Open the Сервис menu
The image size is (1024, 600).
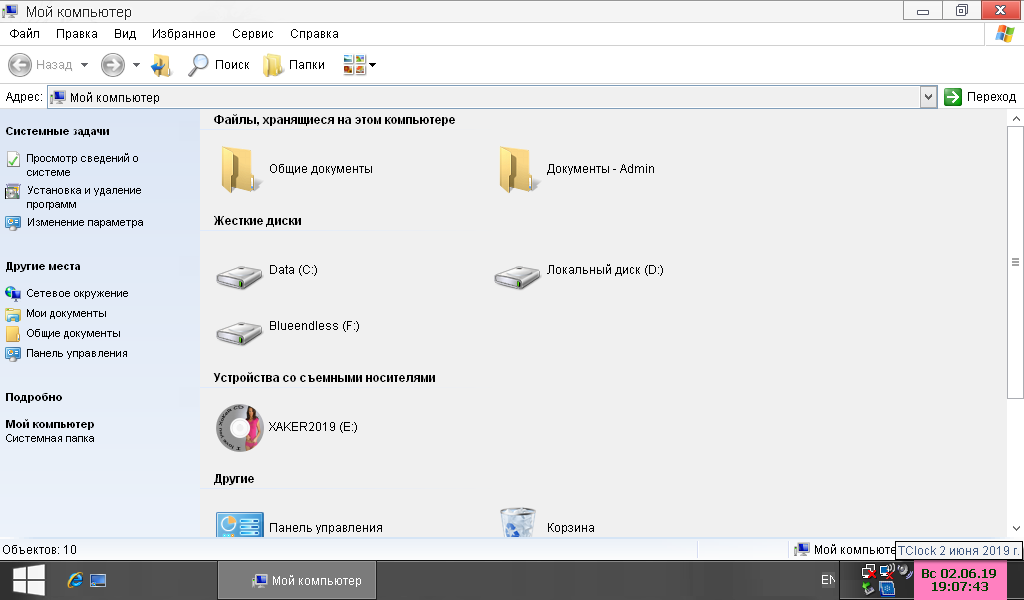pyautogui.click(x=252, y=34)
